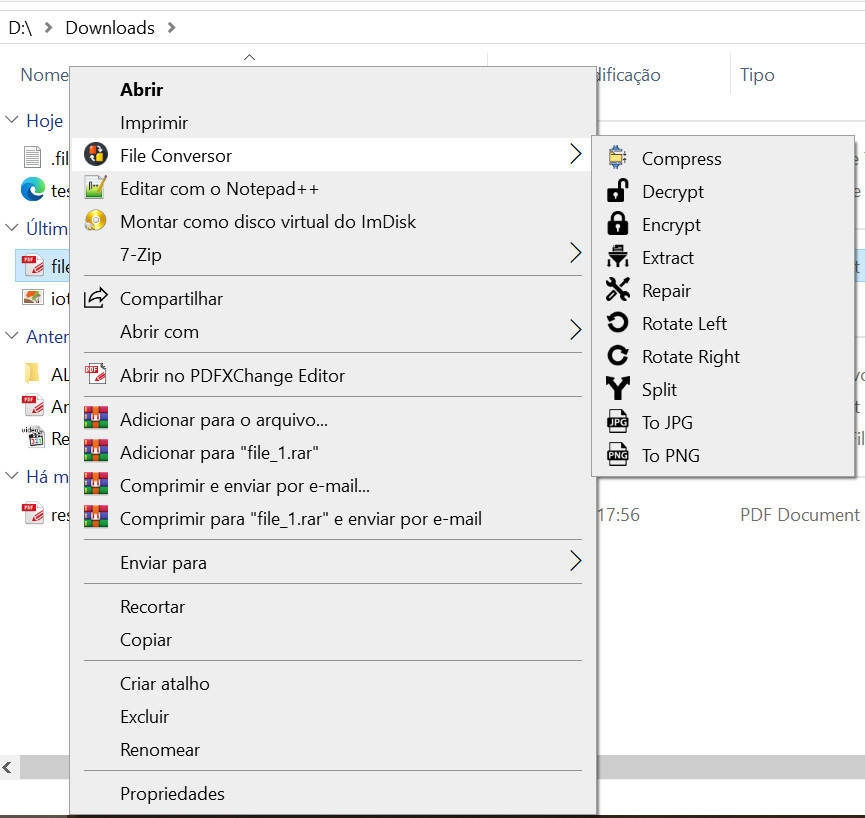Image resolution: width=865 pixels, height=818 pixels.
Task: Click the PDFXChange Editor icon
Action: (x=95, y=375)
